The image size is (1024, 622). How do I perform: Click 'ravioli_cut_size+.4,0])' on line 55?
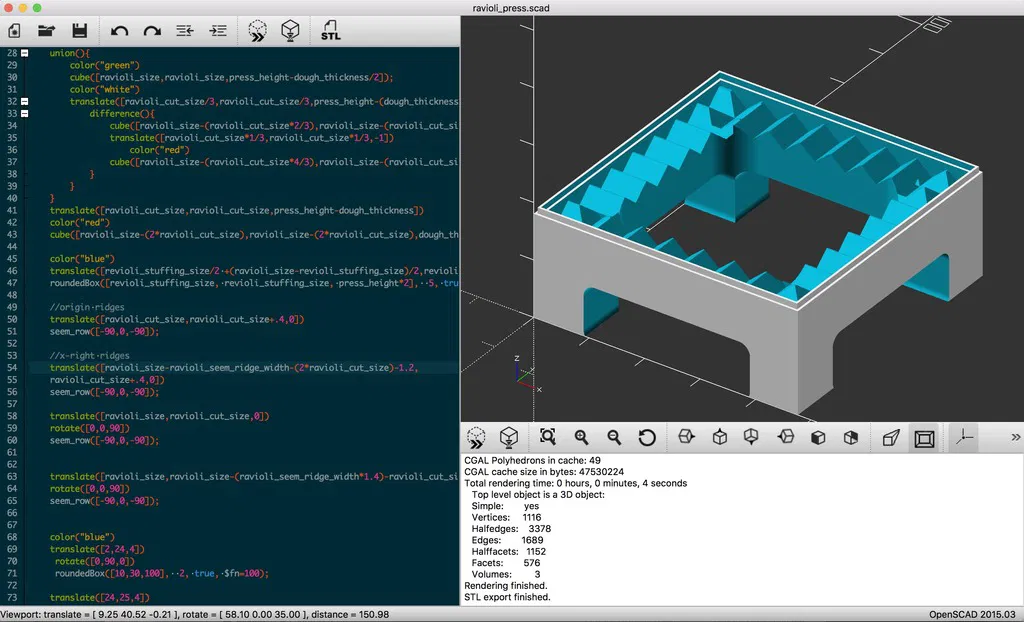click(x=107, y=380)
